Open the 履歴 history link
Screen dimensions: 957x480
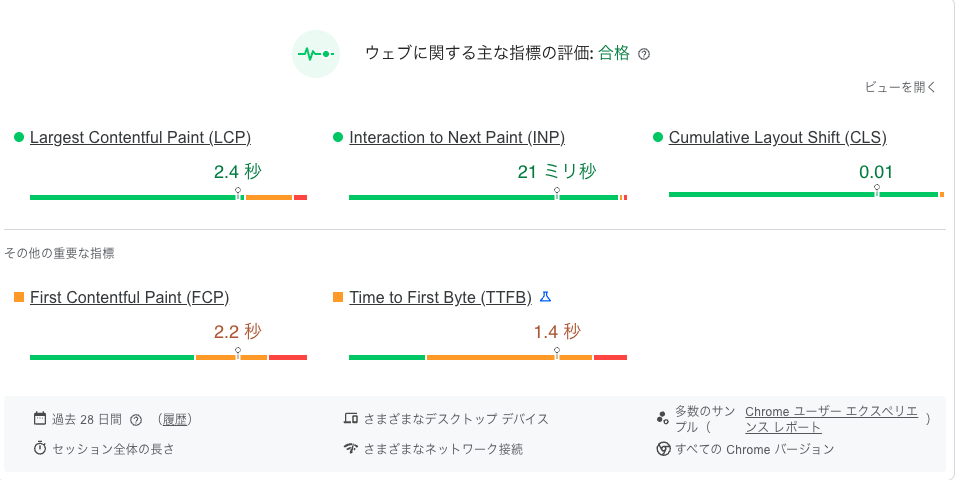176,419
